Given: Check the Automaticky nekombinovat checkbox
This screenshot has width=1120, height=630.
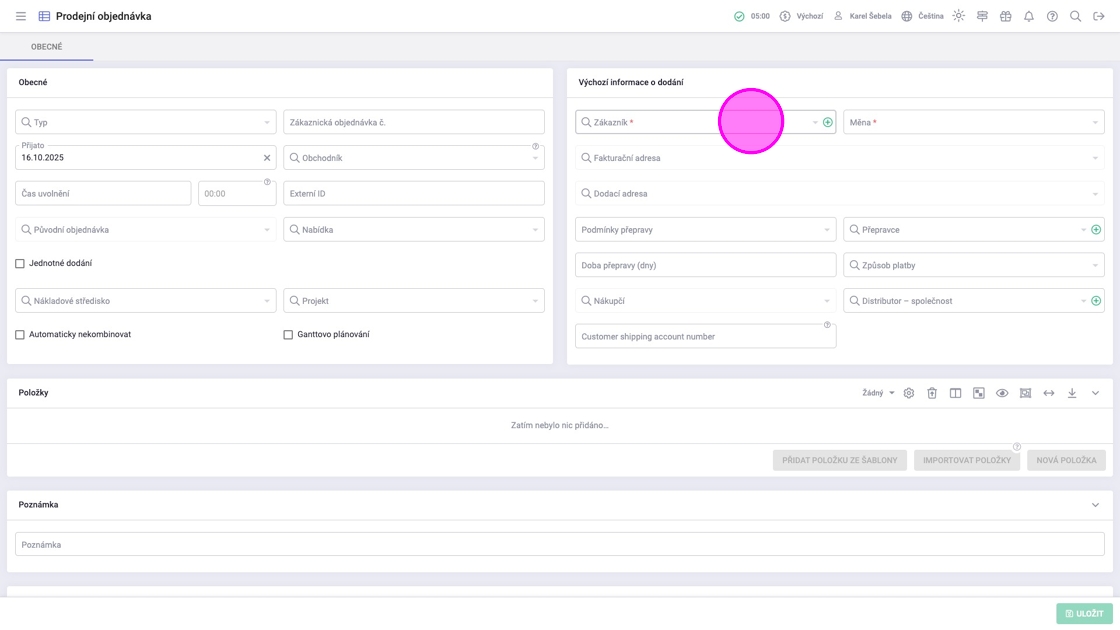Looking at the screenshot, I should coord(20,335).
